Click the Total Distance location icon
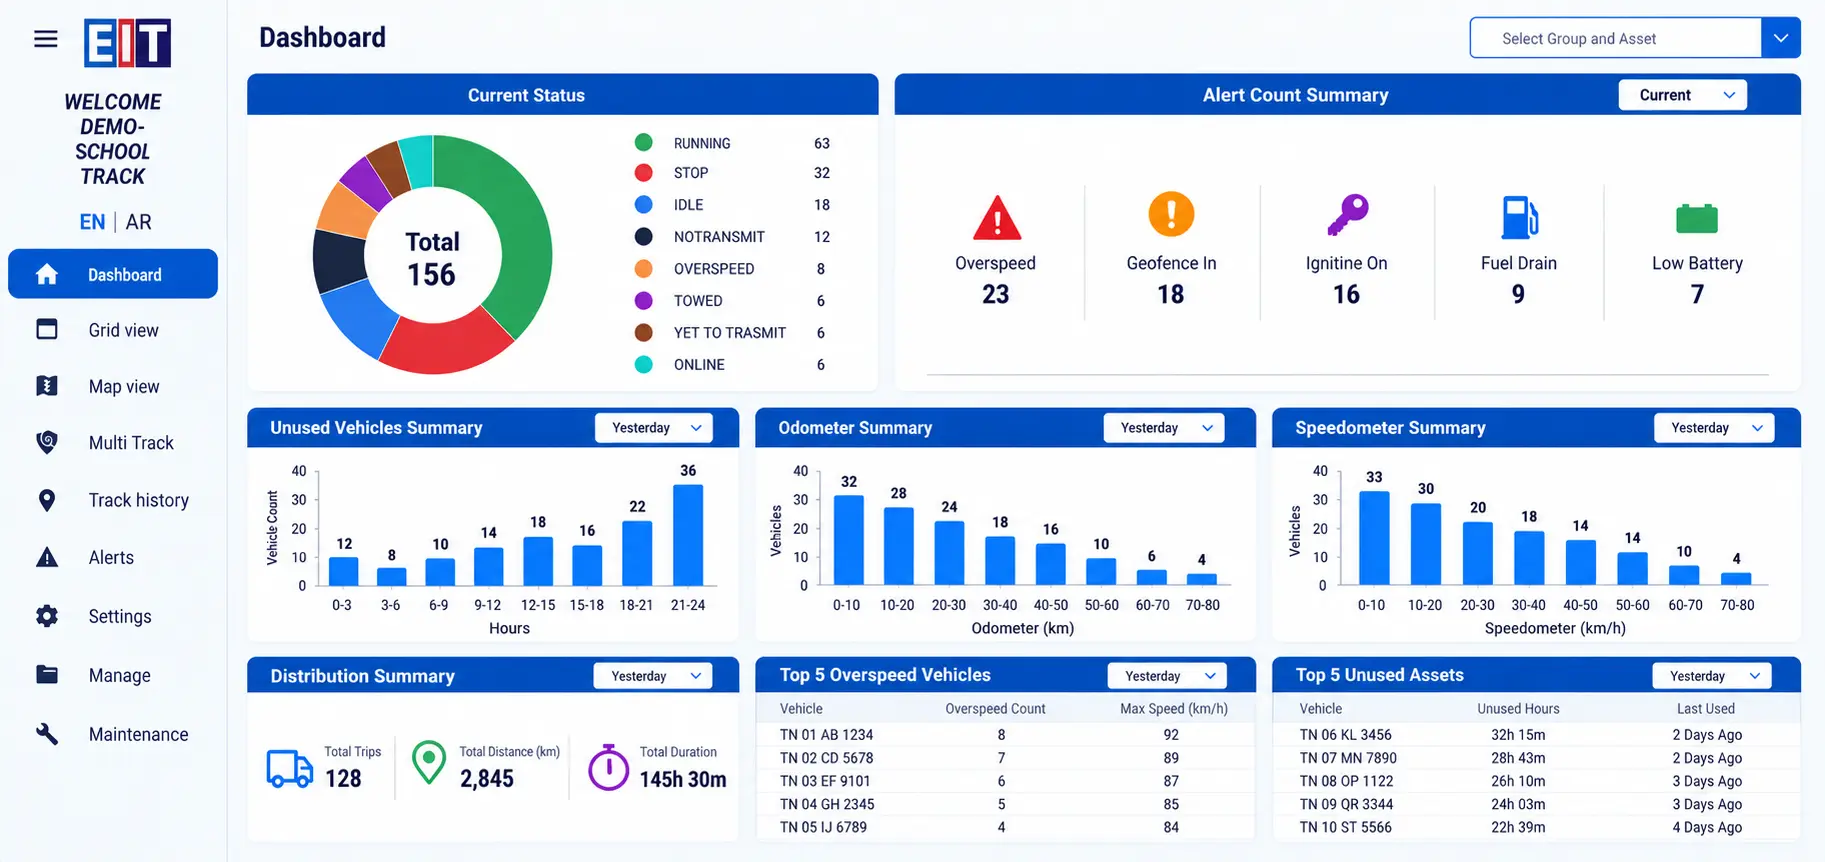Screen dimensions: 1825x862 coord(429,762)
